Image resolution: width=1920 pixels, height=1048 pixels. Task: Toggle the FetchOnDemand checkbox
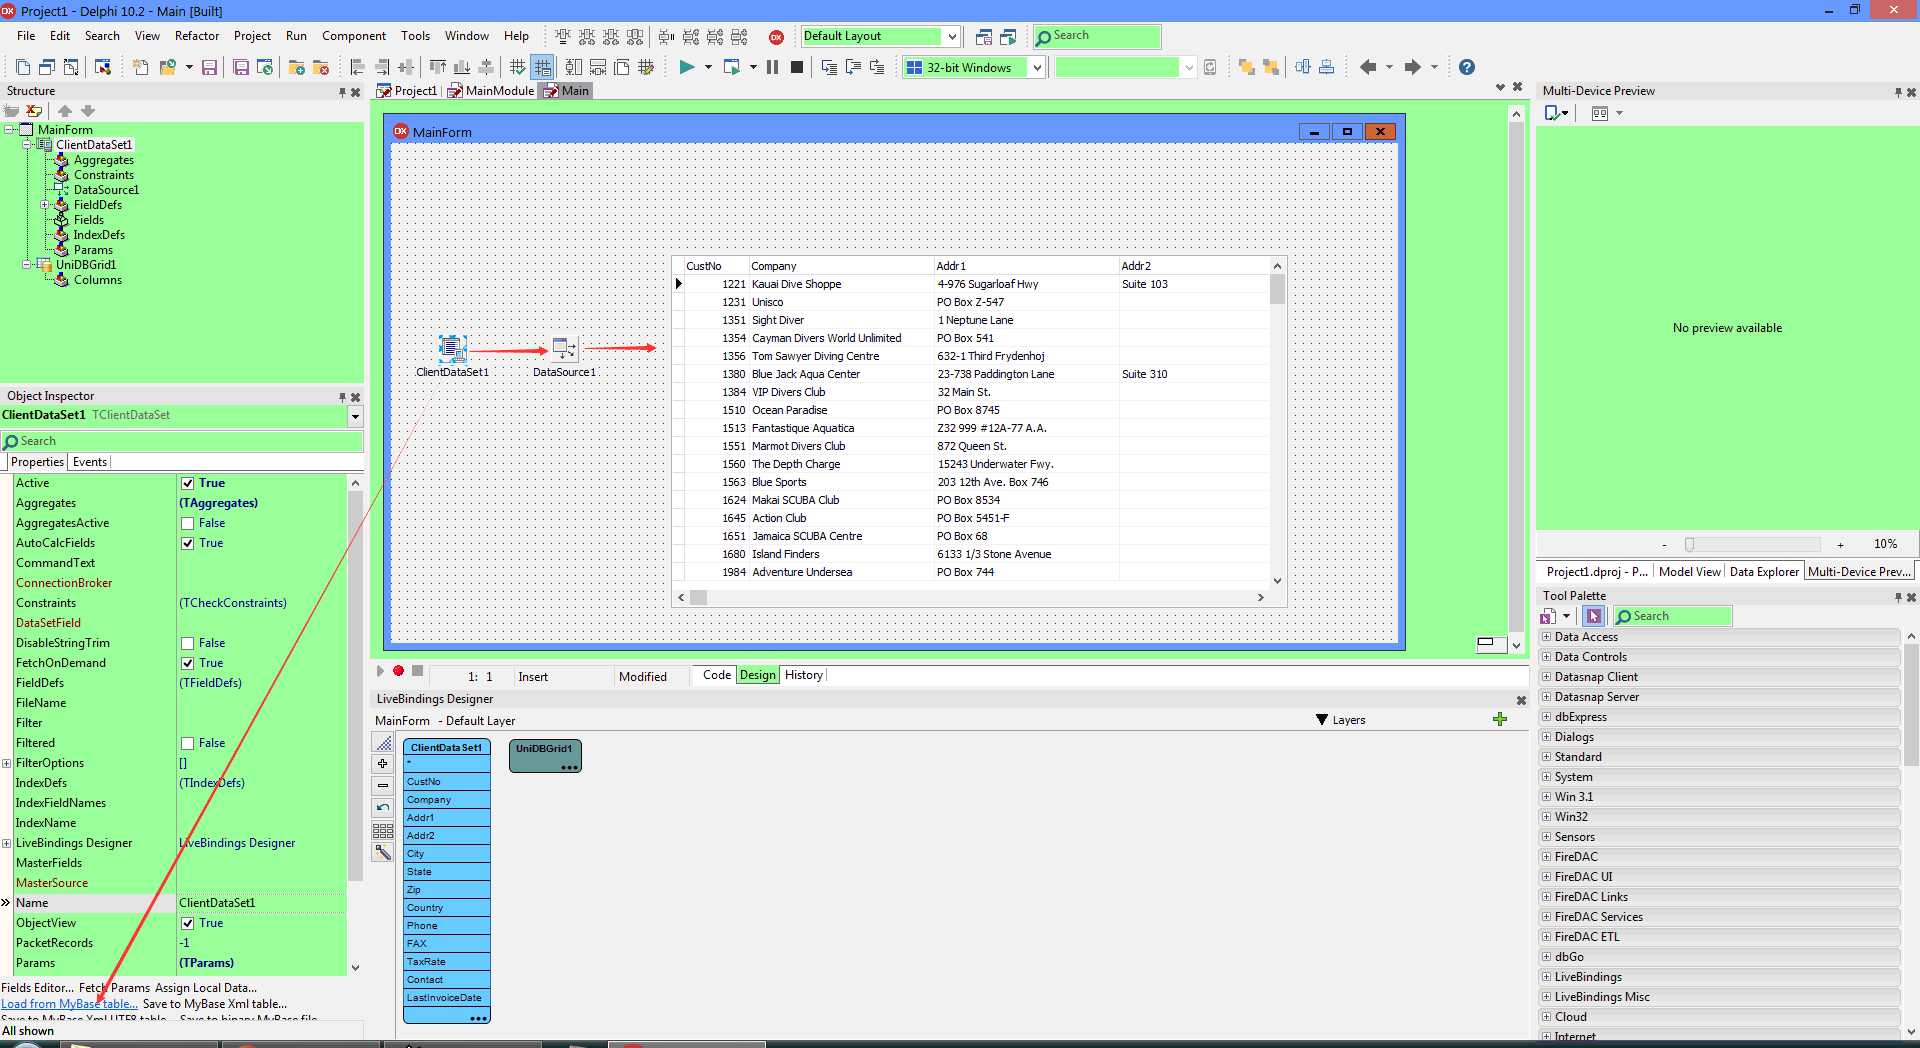[187, 663]
